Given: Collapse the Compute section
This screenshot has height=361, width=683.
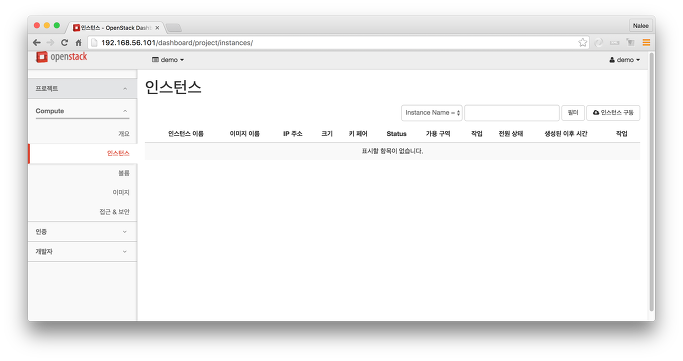Looking at the screenshot, I should (x=82, y=111).
